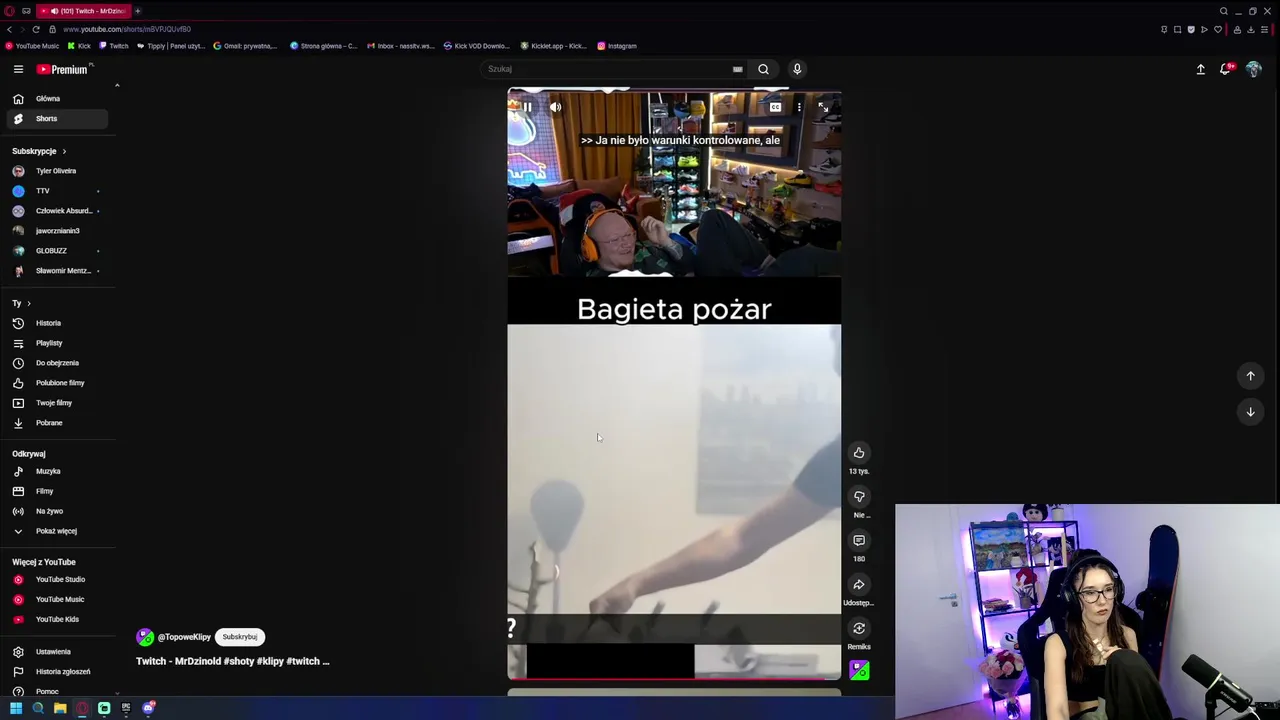This screenshot has height=720, width=1280.
Task: Go to next Short with down arrow
Action: [x=1250, y=412]
